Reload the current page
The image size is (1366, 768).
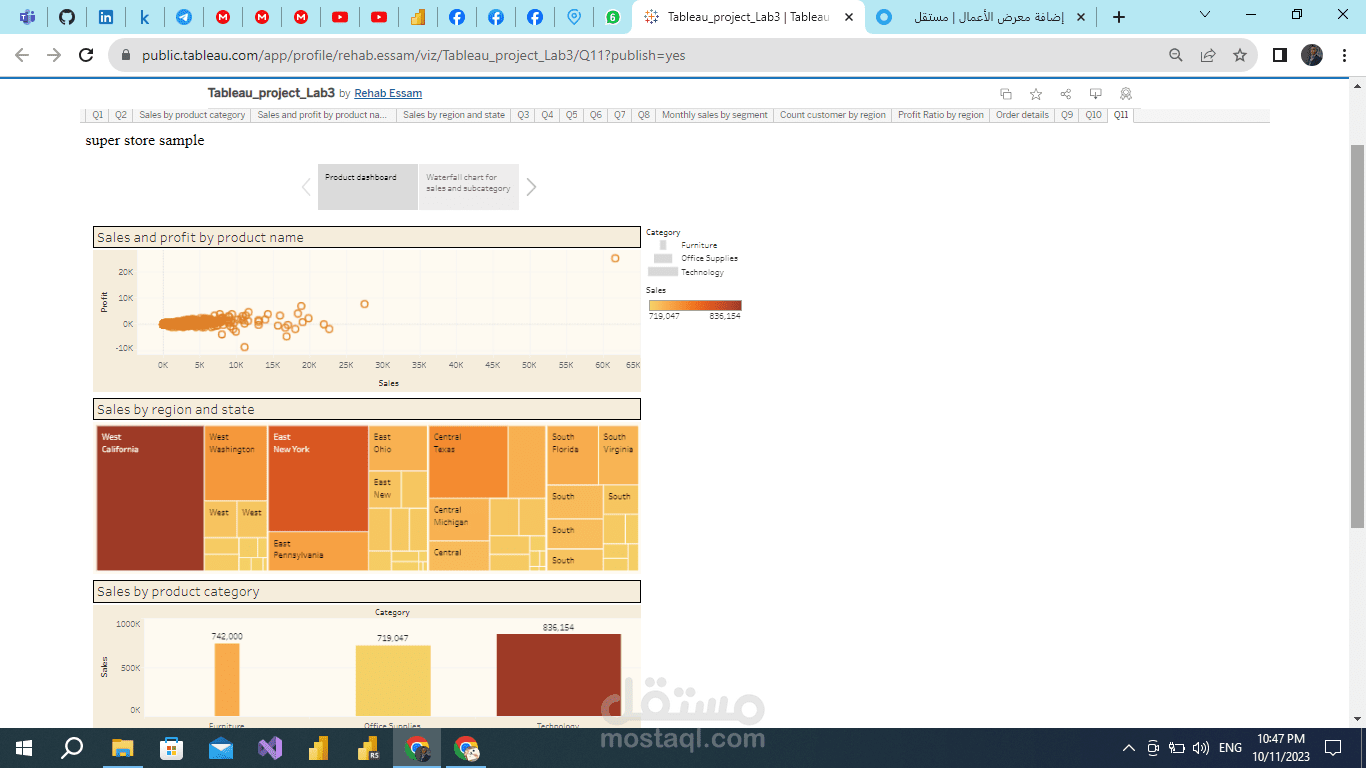pyautogui.click(x=86, y=55)
